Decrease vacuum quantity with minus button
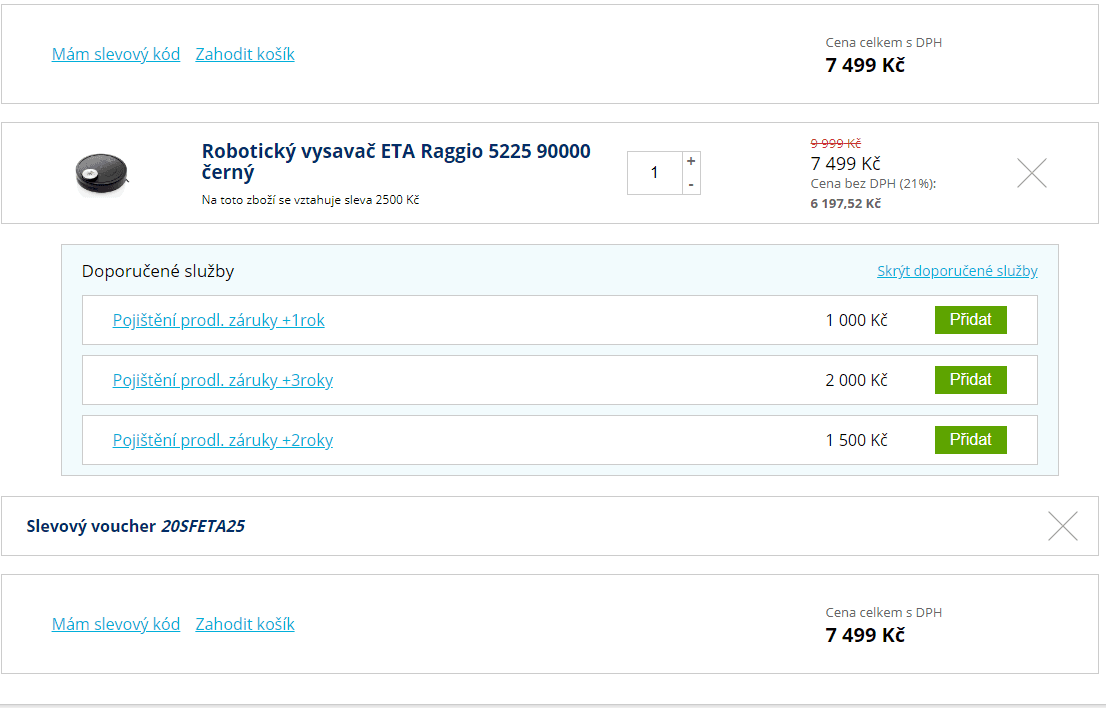This screenshot has height=708, width=1106. 691,184
